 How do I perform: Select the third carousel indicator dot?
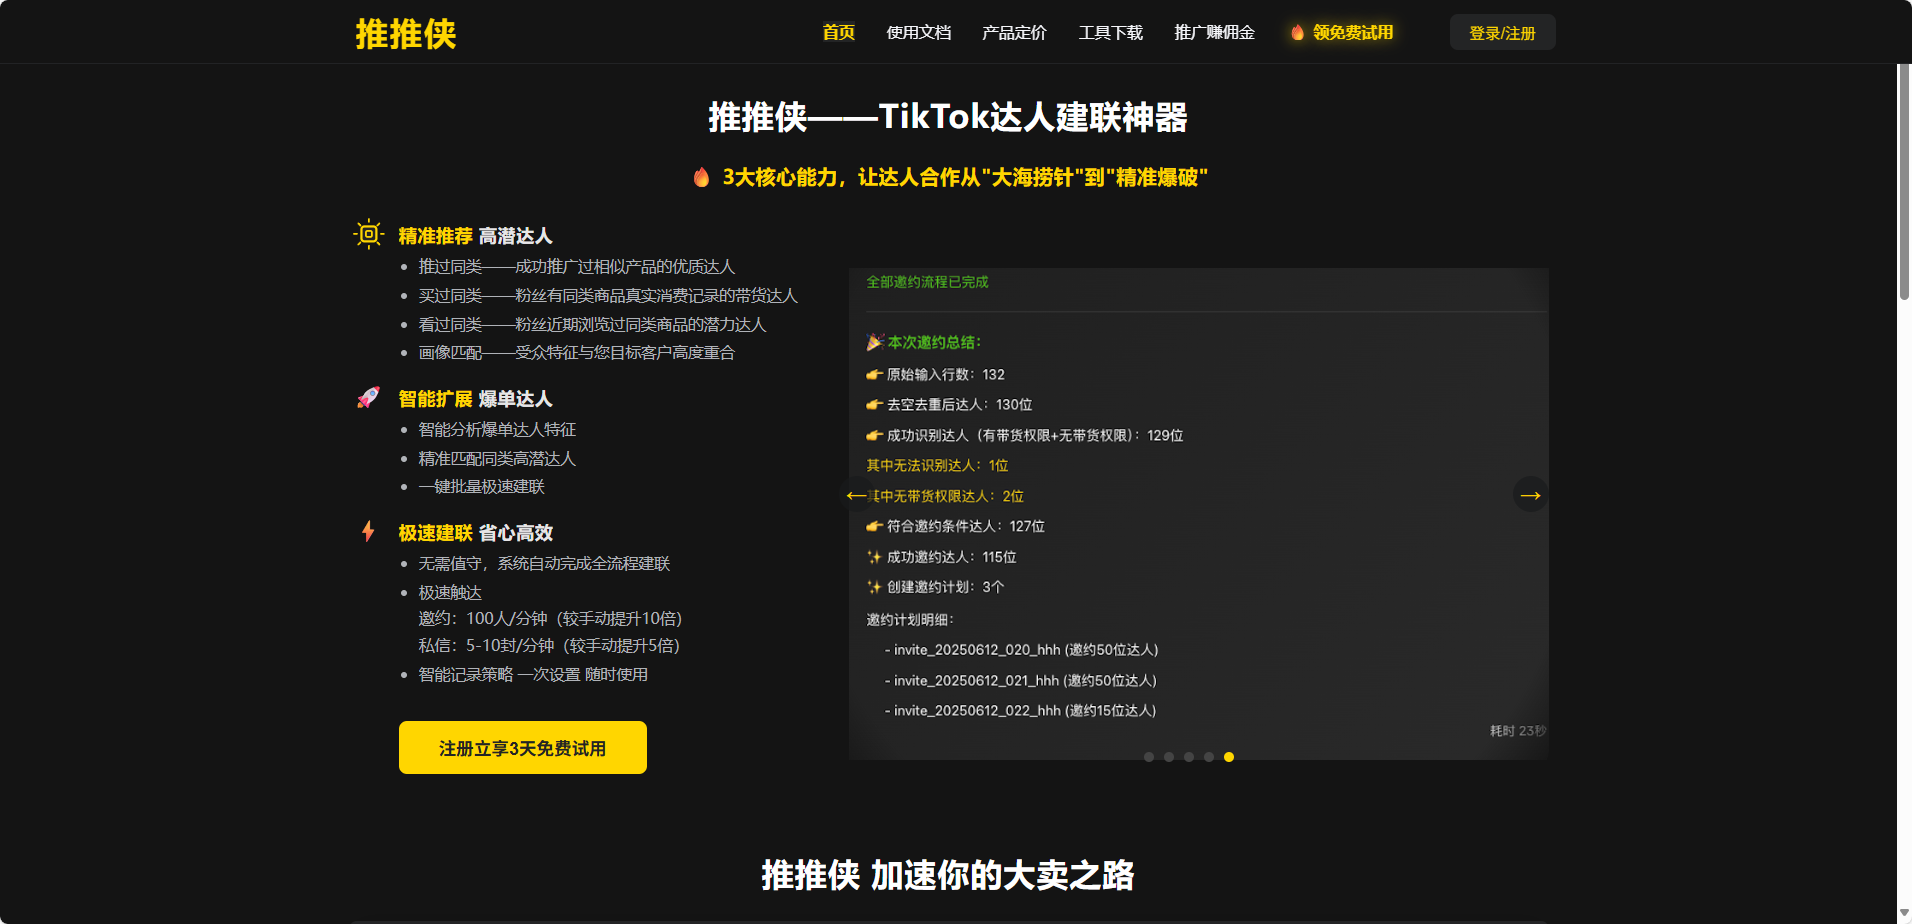tap(1189, 757)
